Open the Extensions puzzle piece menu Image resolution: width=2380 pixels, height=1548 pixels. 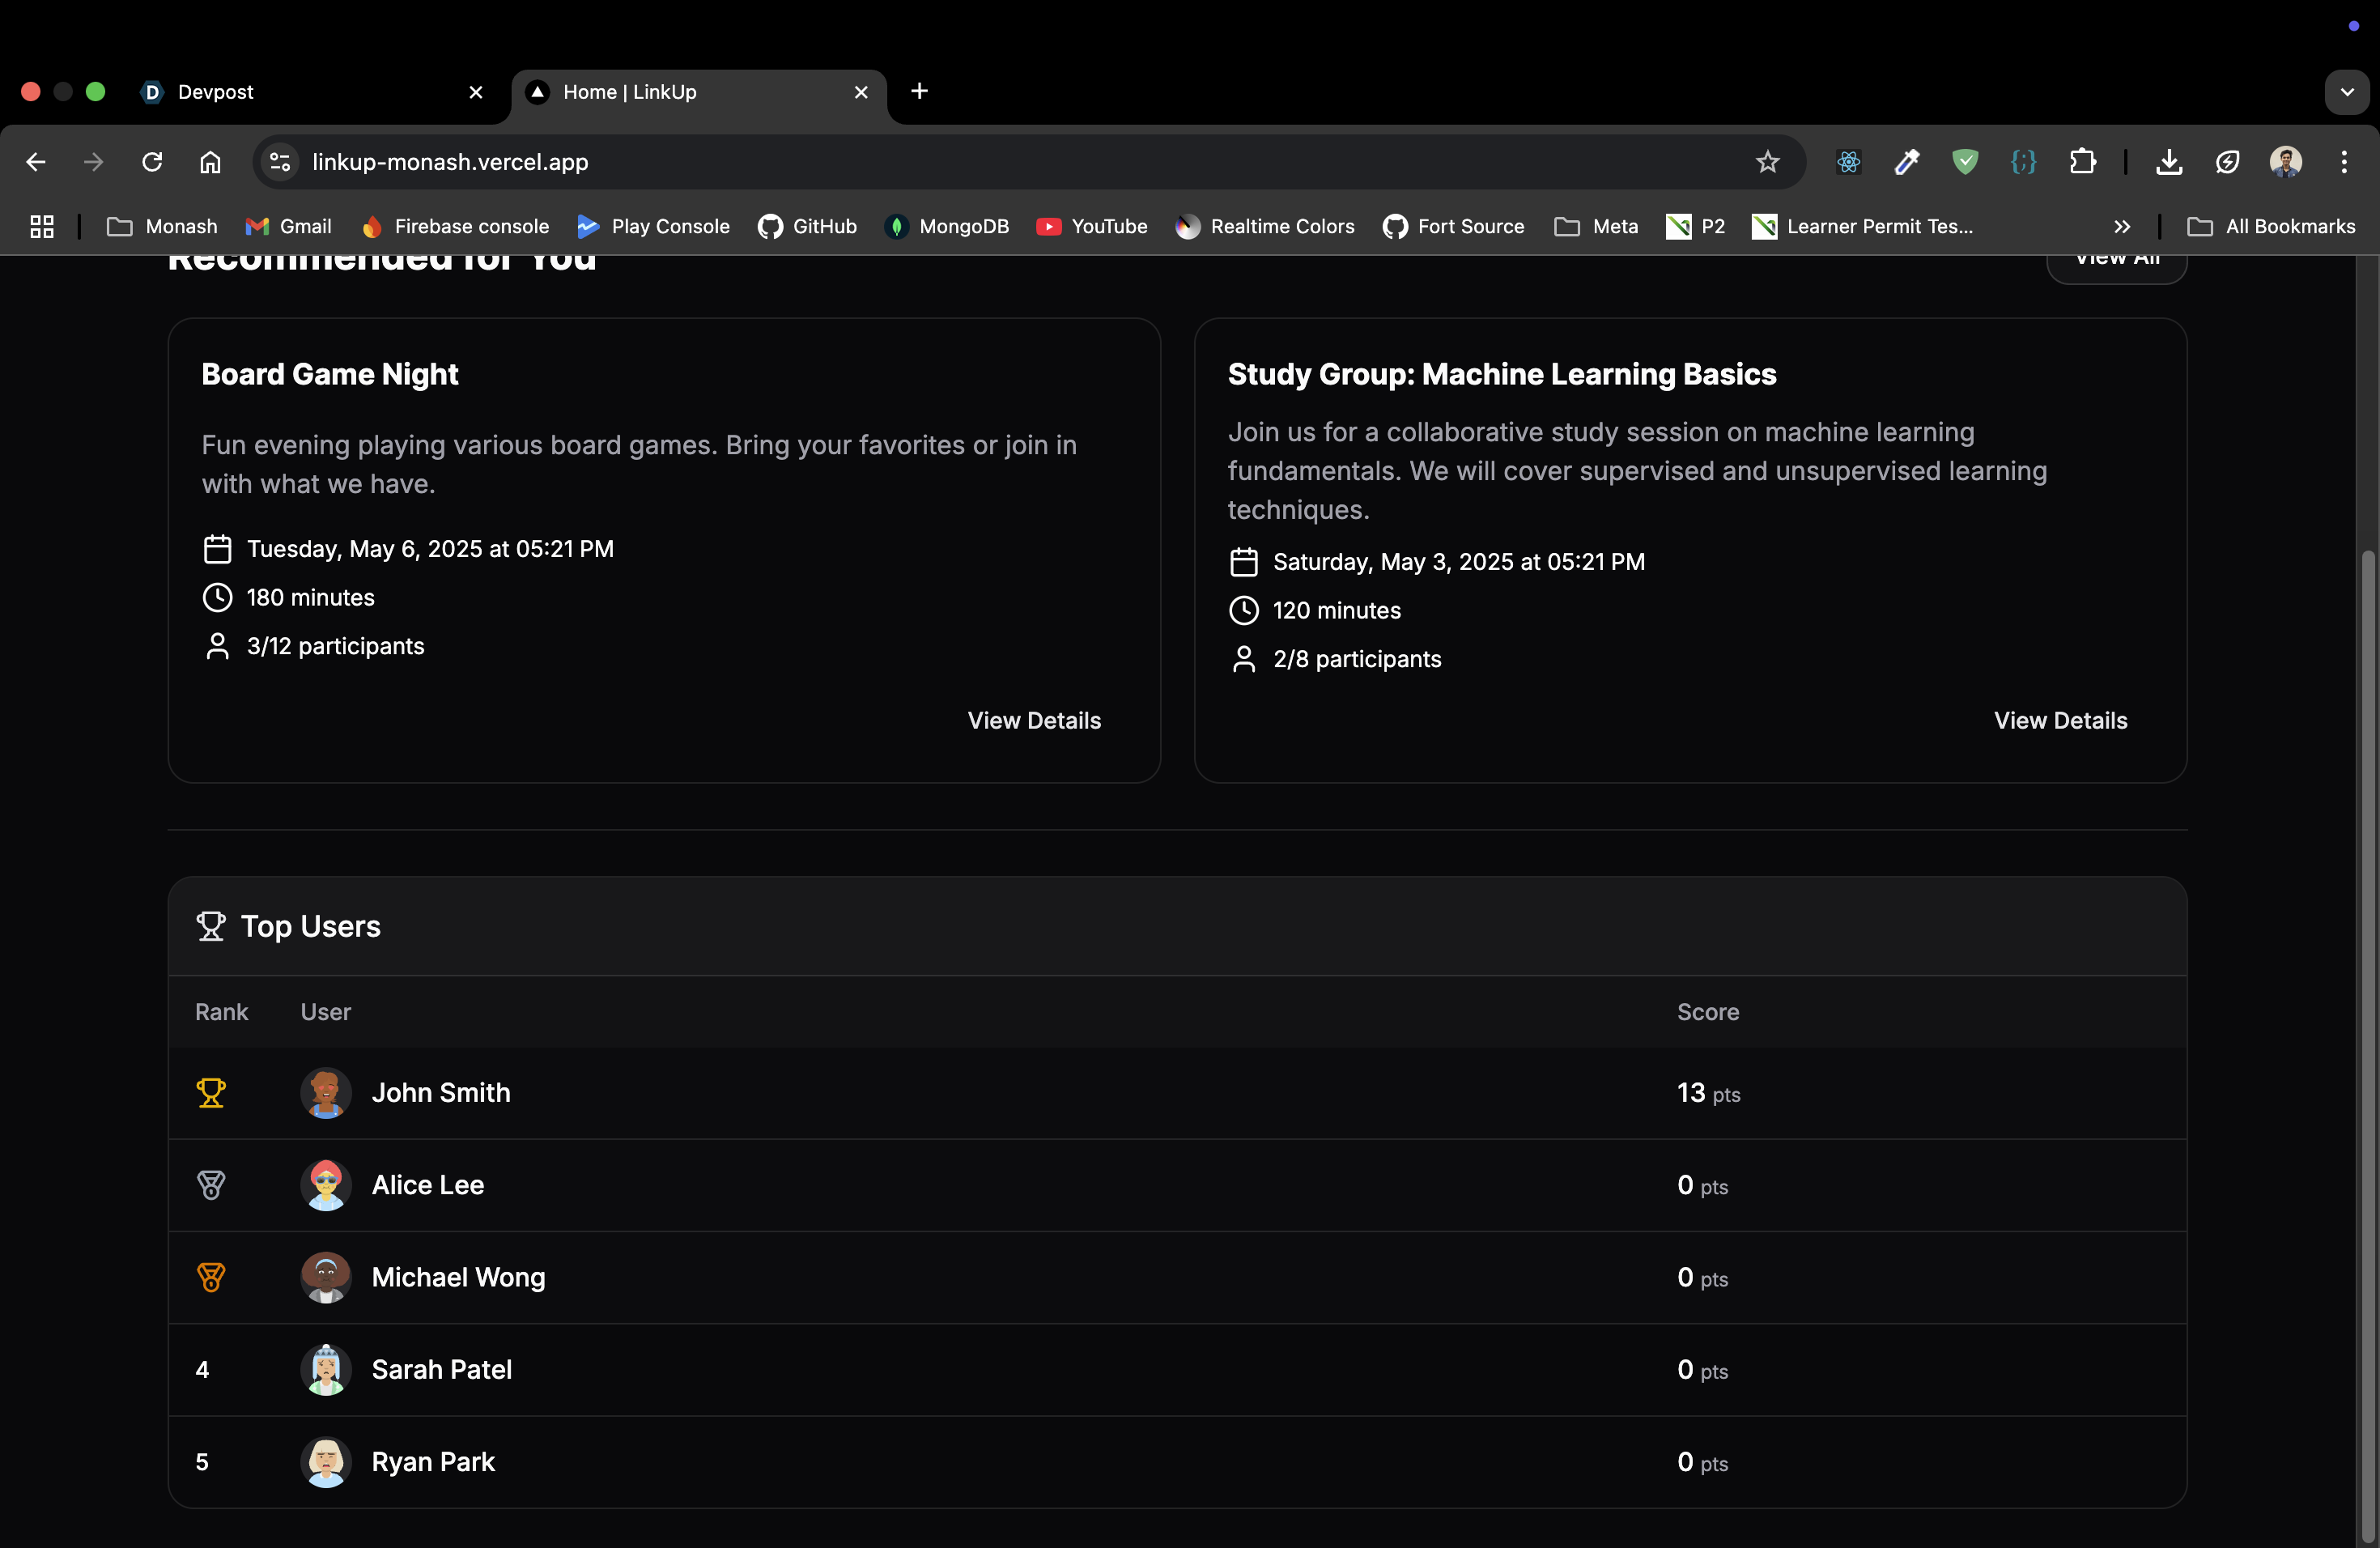click(2083, 162)
